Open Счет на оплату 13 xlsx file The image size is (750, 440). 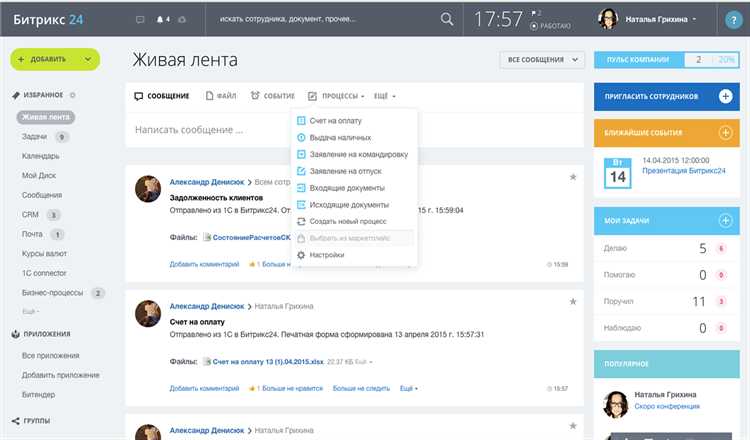(x=268, y=362)
